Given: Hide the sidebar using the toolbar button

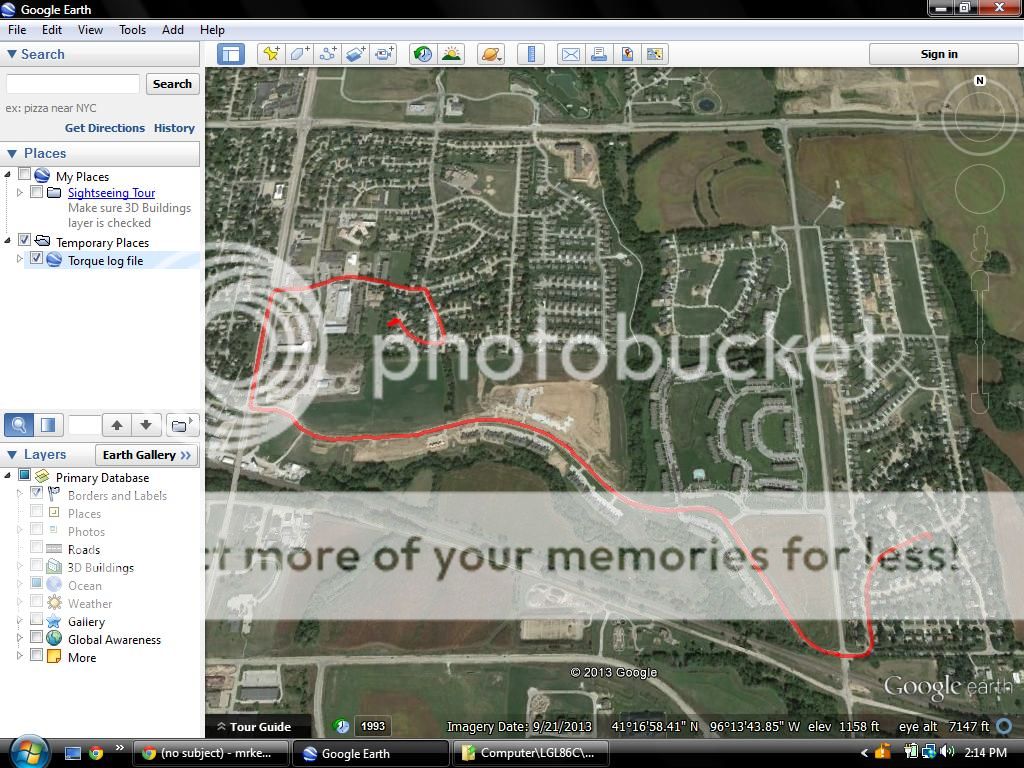Looking at the screenshot, I should [x=231, y=54].
